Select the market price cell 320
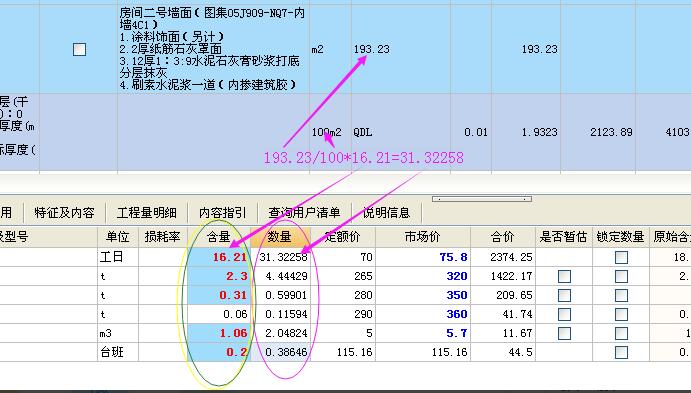691x393 pixels. 423,276
